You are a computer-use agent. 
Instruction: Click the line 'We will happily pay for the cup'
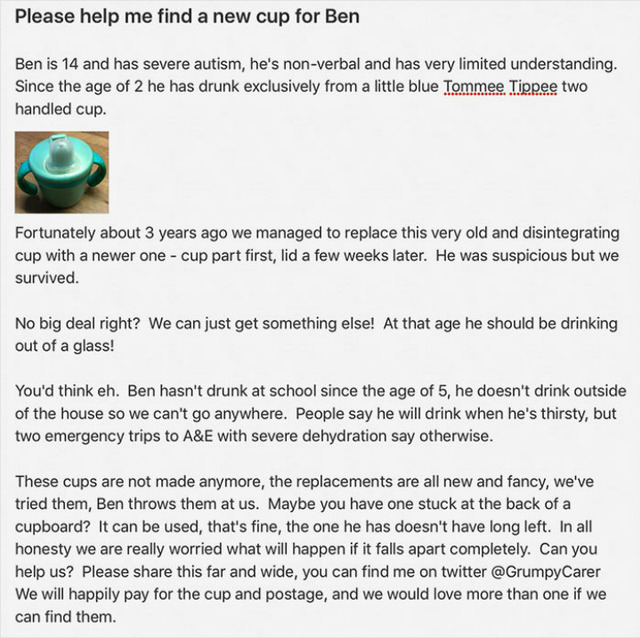(x=311, y=594)
